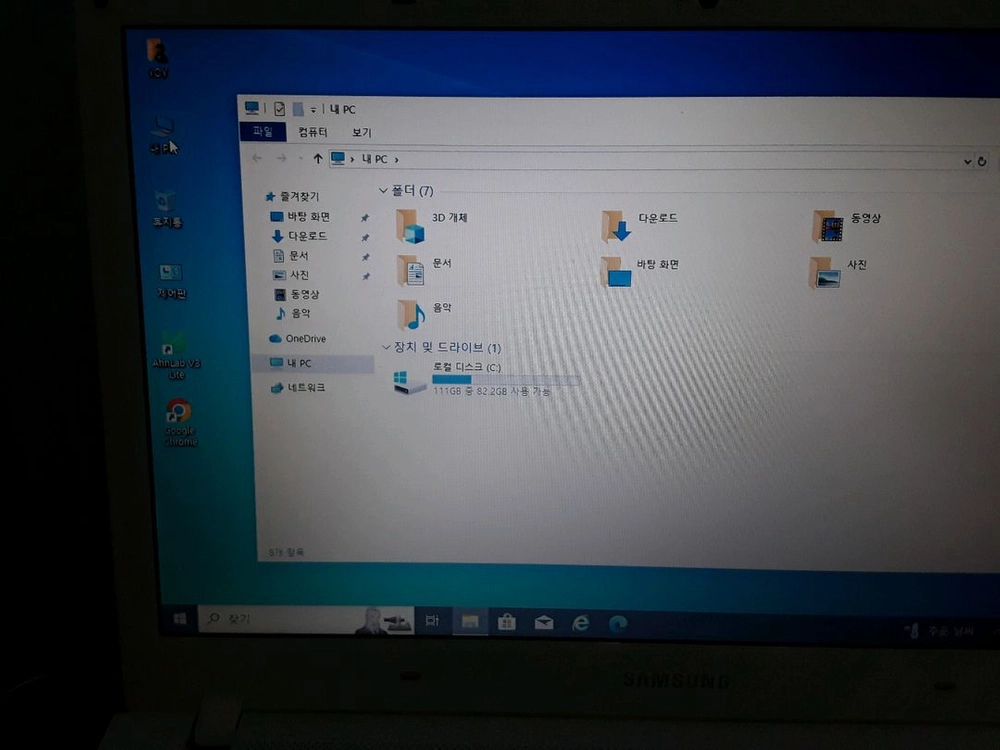The height and width of the screenshot is (750, 1000).
Task: Select 다운로드 in navigation pane
Action: pyautogui.click(x=299, y=236)
